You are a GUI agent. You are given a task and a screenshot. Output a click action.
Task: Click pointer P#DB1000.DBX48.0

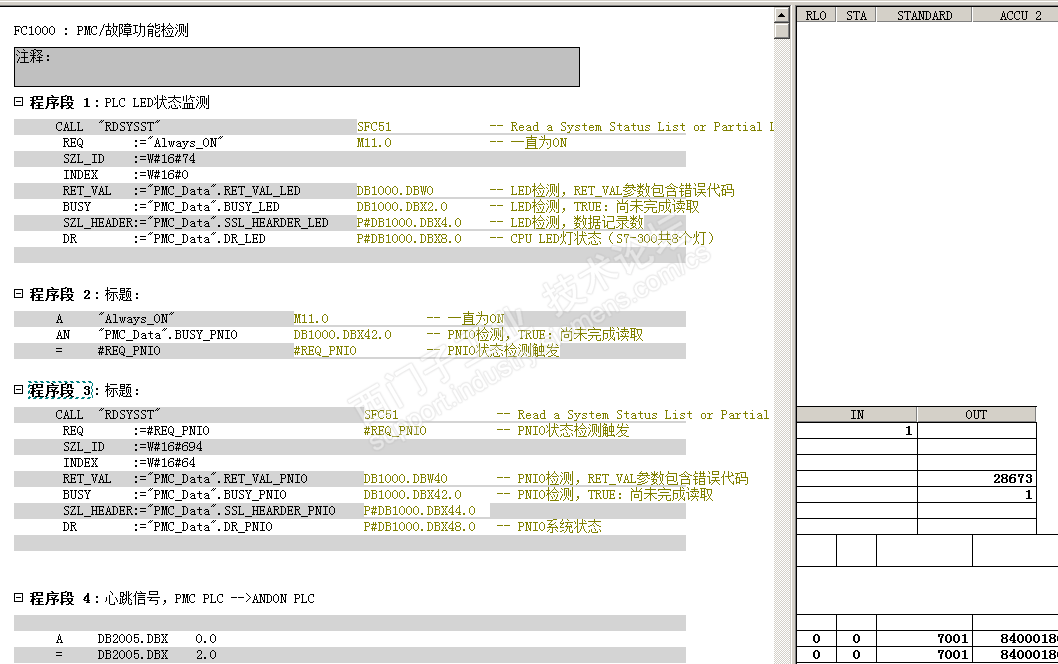(419, 527)
